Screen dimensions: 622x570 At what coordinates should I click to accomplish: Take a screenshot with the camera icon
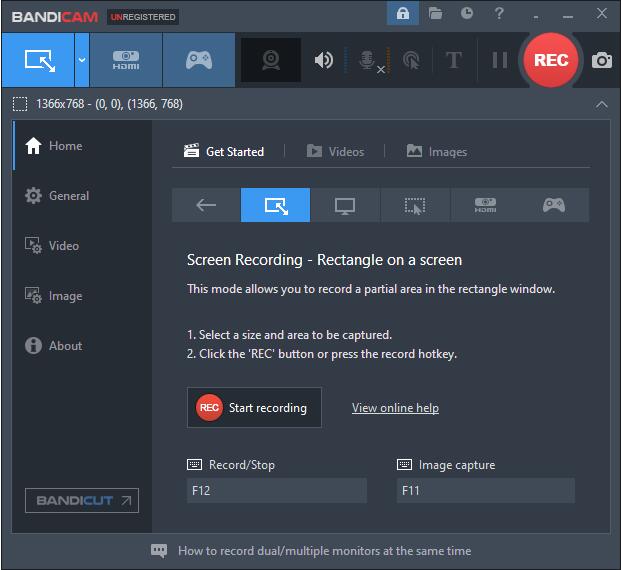(602, 60)
